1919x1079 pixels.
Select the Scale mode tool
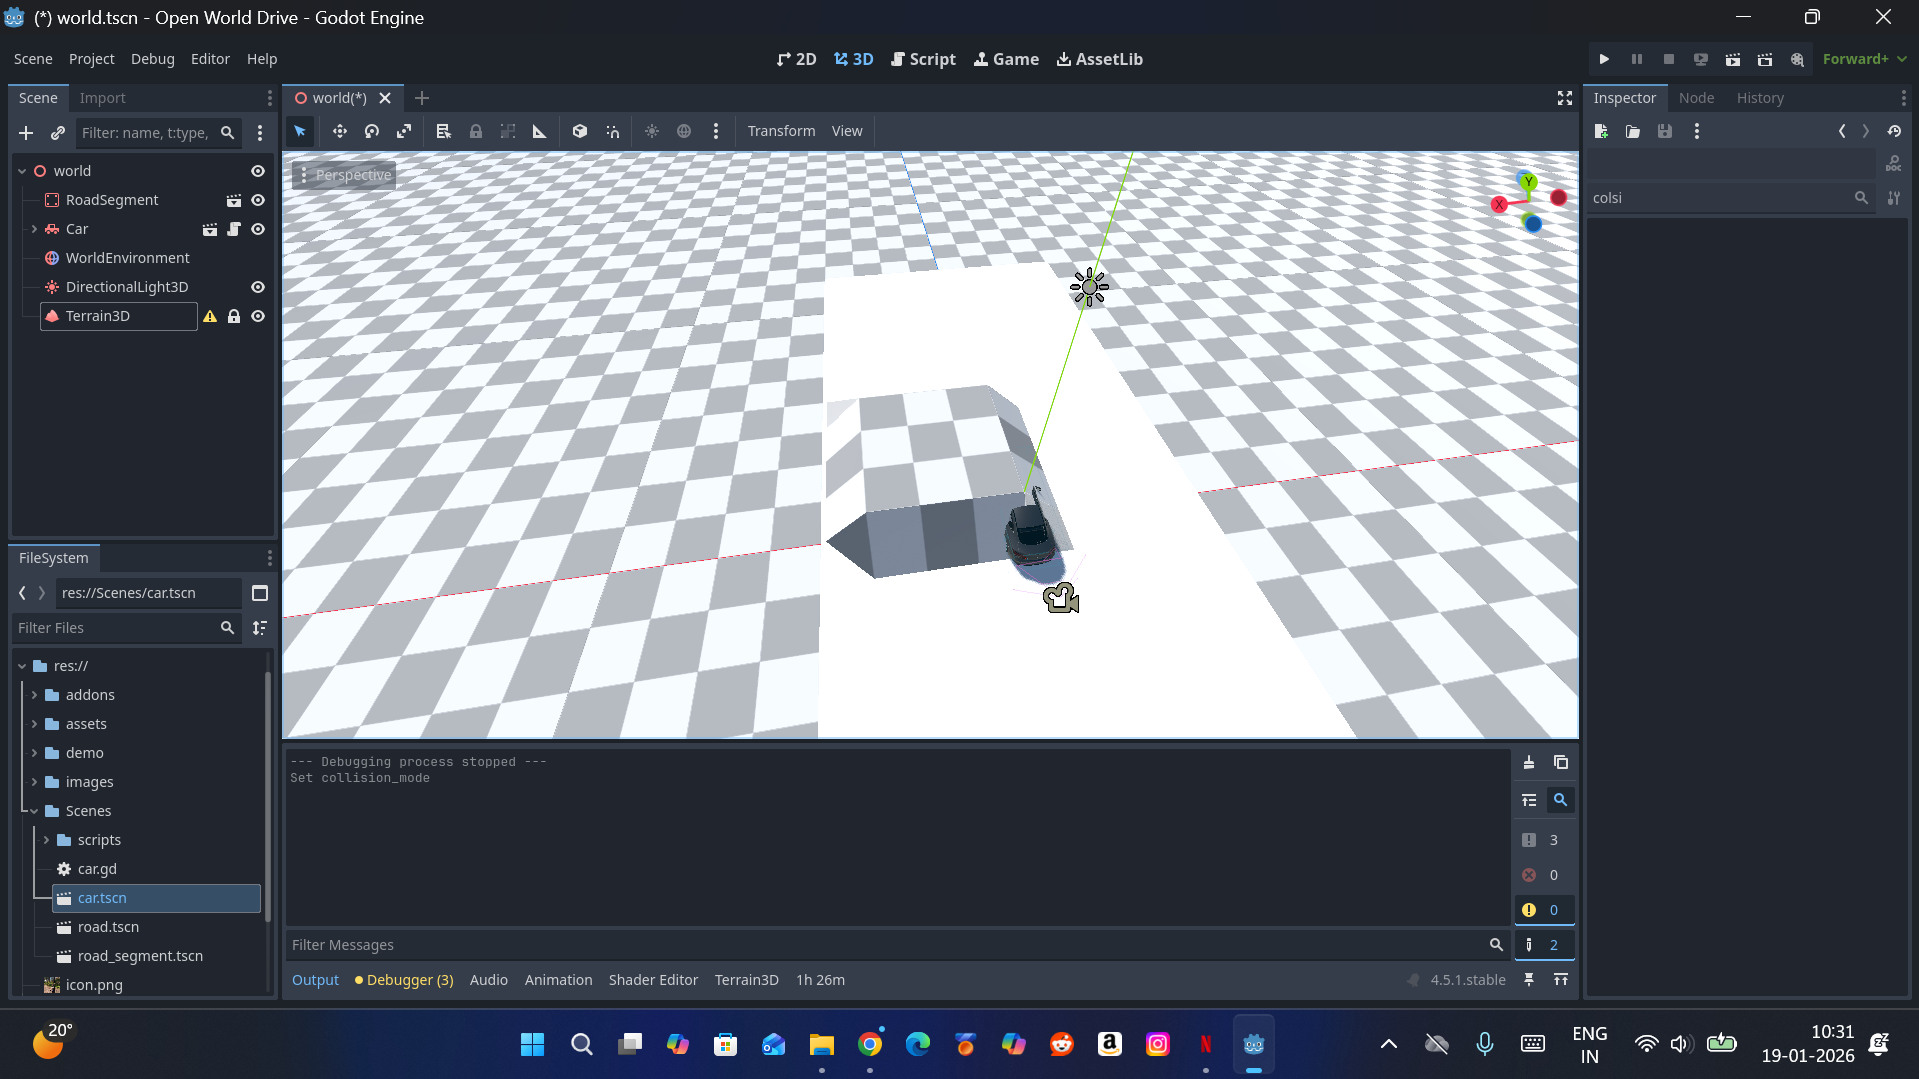click(404, 131)
